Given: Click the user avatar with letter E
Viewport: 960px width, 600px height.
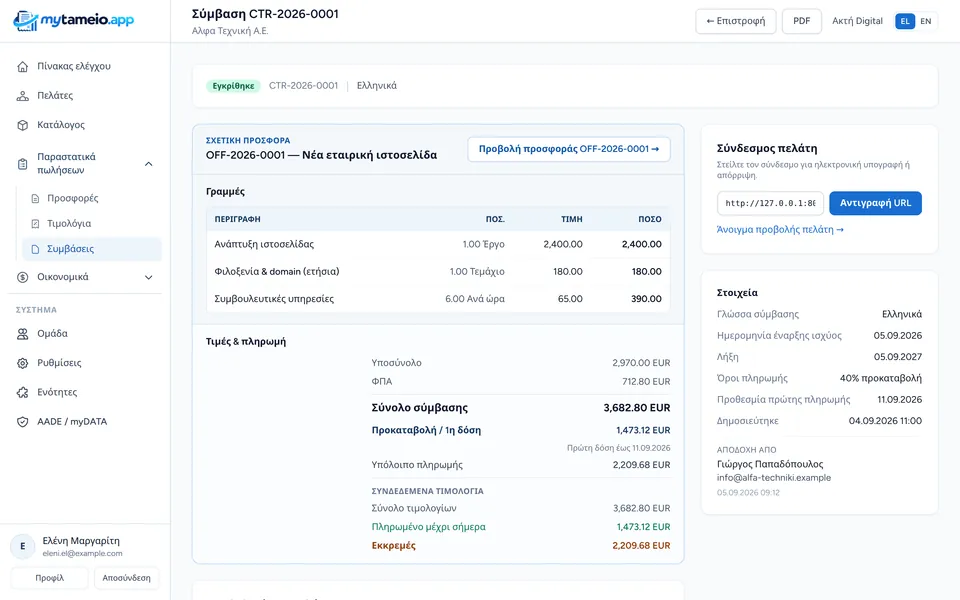Looking at the screenshot, I should [23, 546].
